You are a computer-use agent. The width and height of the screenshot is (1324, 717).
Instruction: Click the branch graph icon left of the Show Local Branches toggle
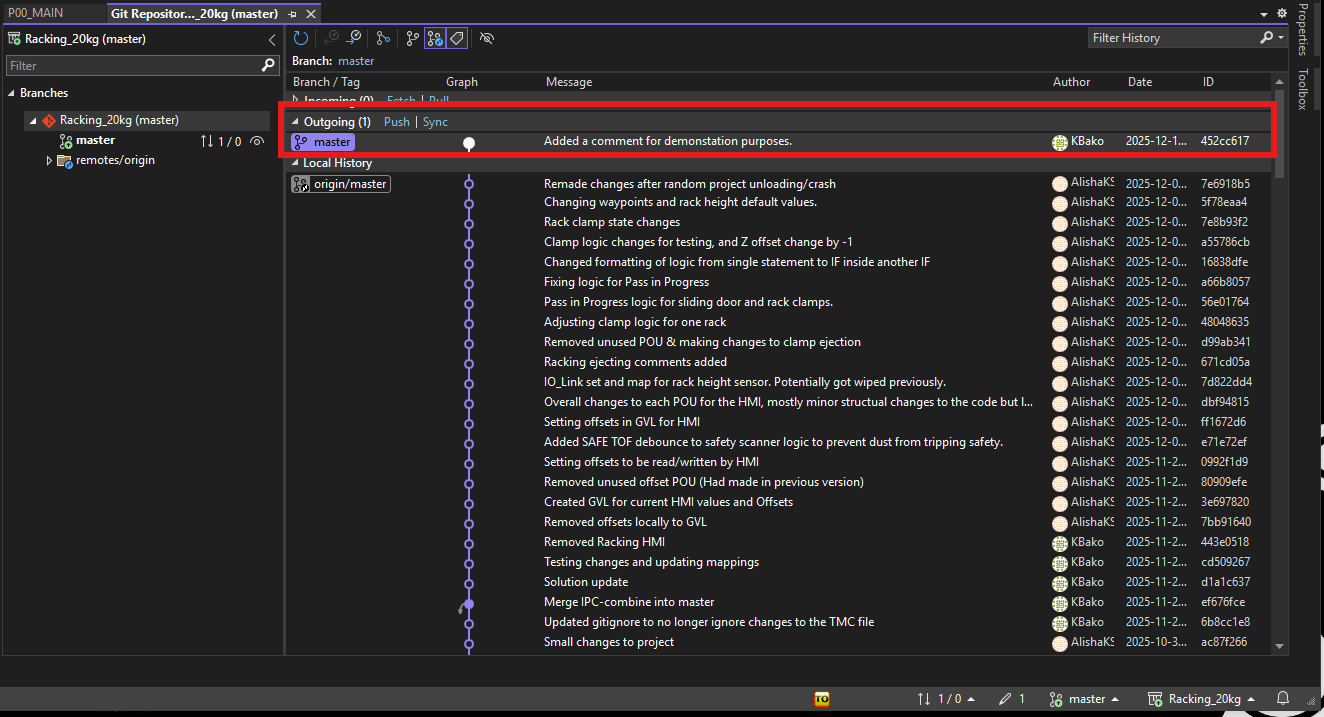[x=383, y=38]
